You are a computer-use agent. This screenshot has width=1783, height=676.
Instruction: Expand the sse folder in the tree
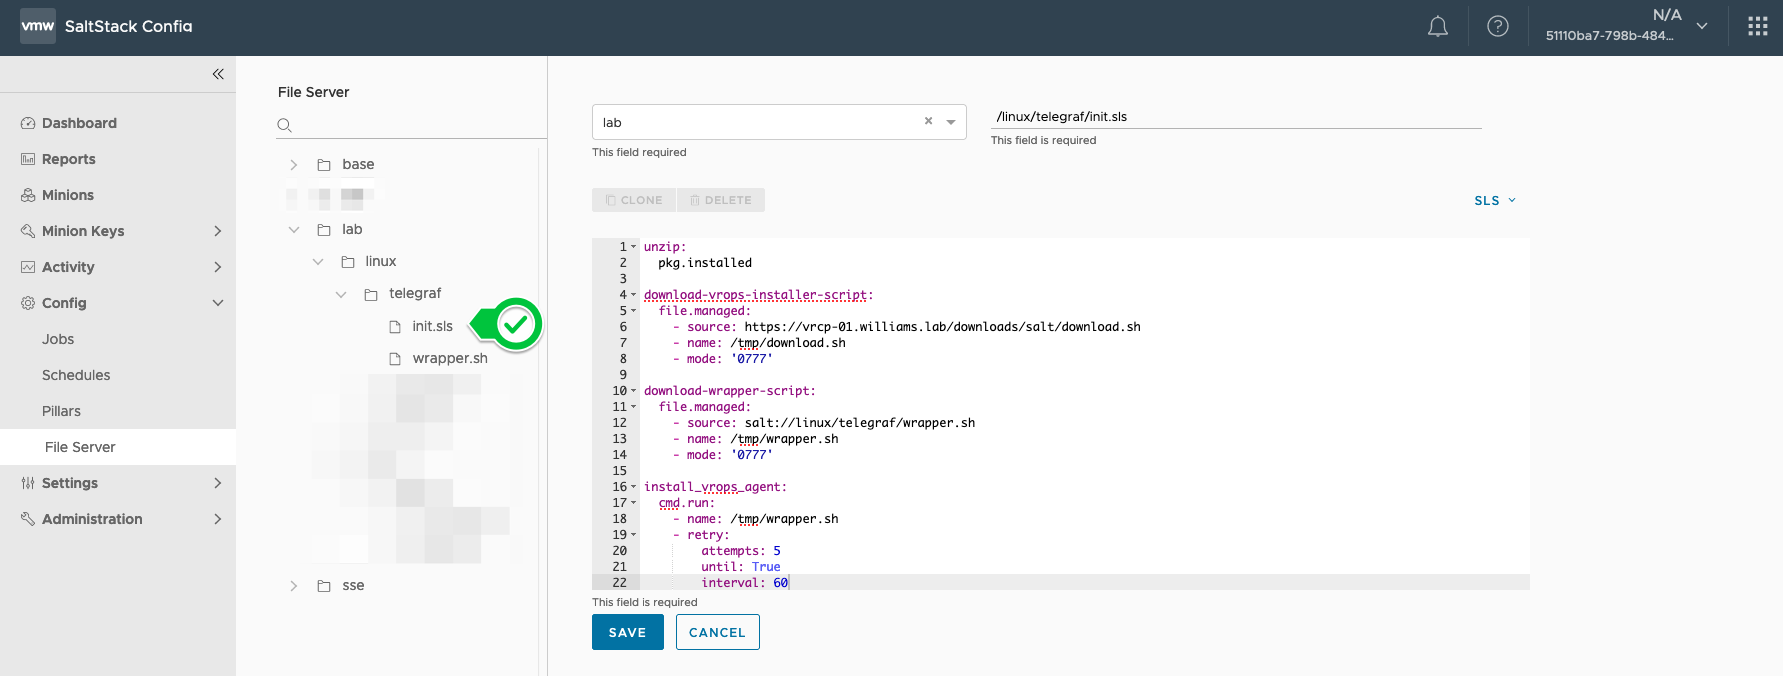294,586
